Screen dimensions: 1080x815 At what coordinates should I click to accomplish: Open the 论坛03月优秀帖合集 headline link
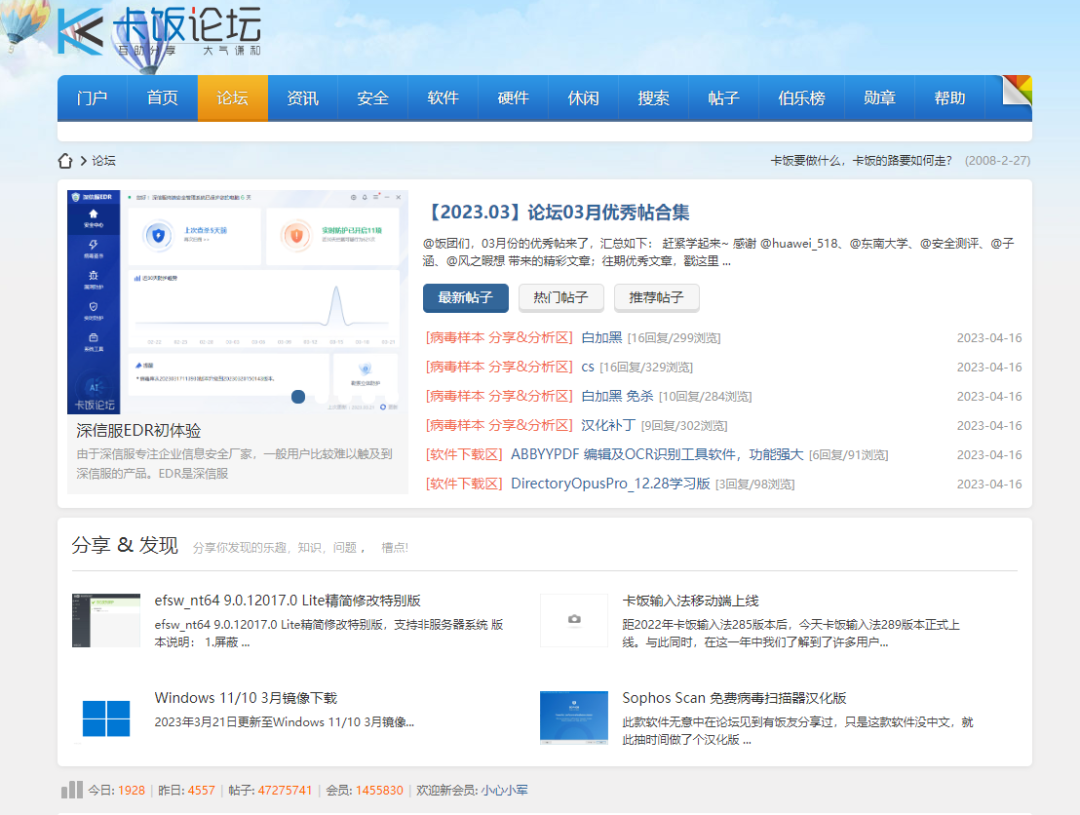(556, 213)
